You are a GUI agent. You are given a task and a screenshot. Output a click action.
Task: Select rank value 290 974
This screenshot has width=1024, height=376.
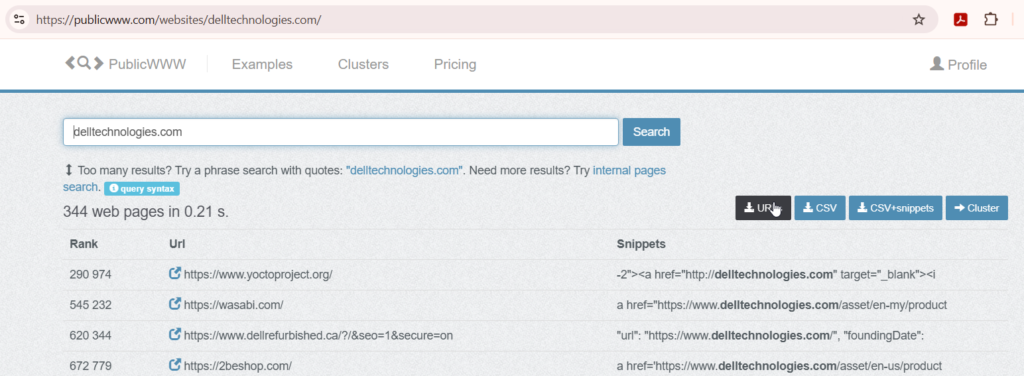click(90, 275)
